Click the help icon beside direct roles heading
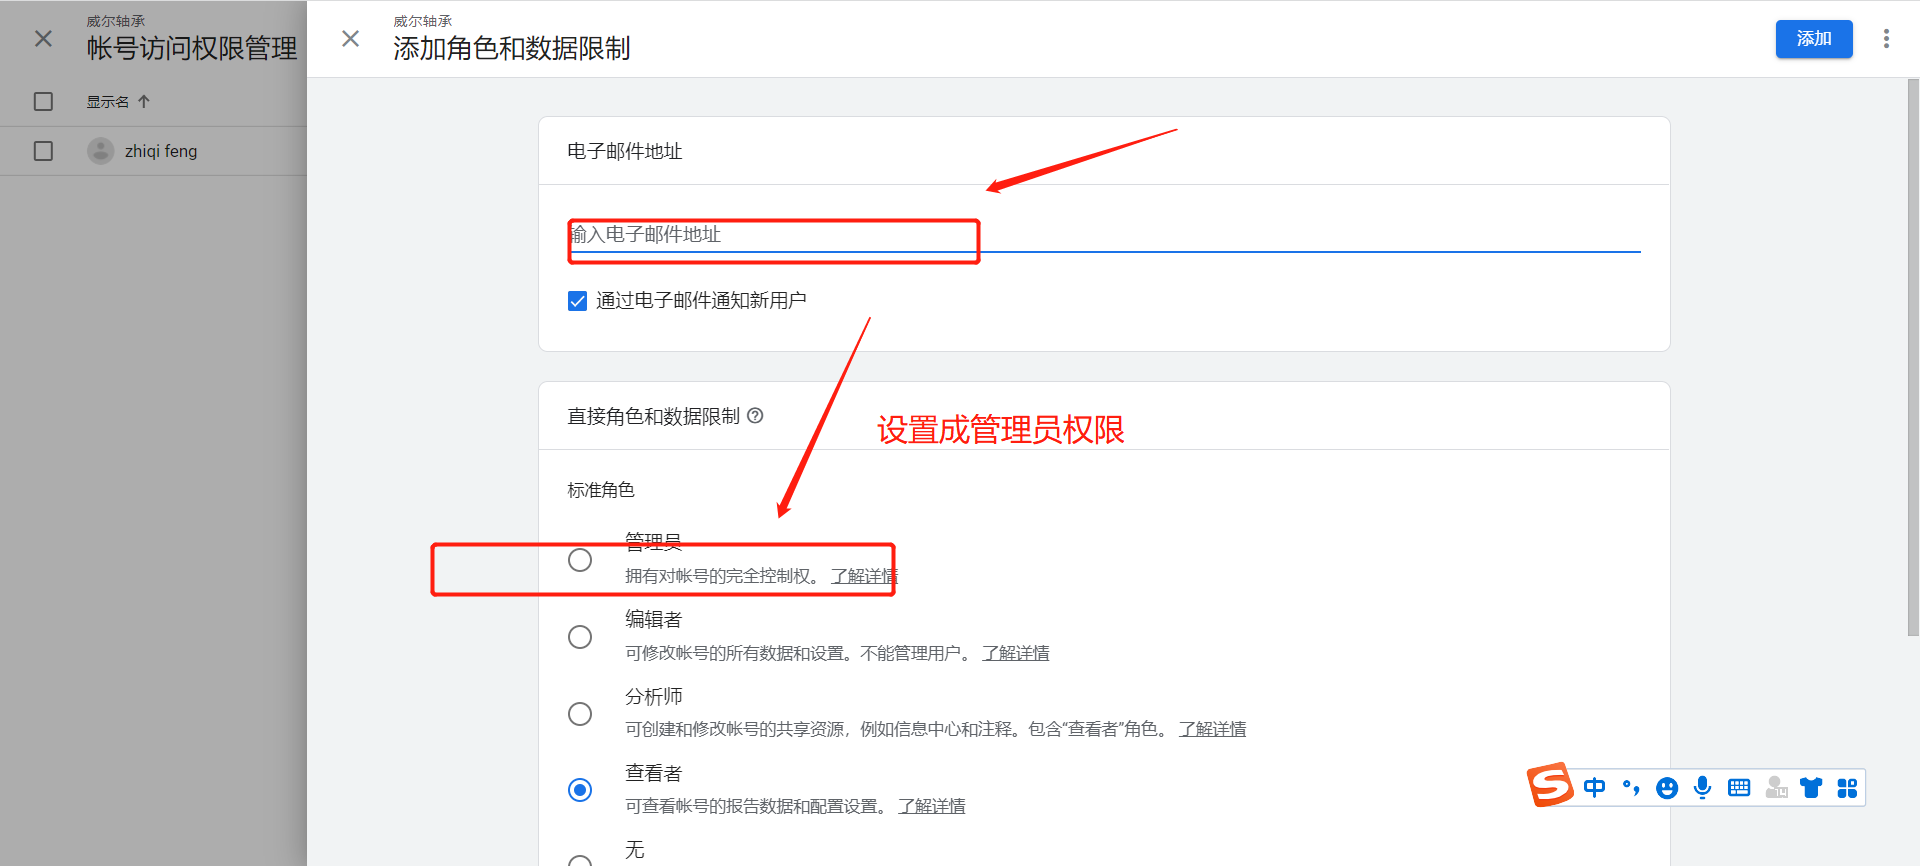The image size is (1920, 866). [755, 416]
